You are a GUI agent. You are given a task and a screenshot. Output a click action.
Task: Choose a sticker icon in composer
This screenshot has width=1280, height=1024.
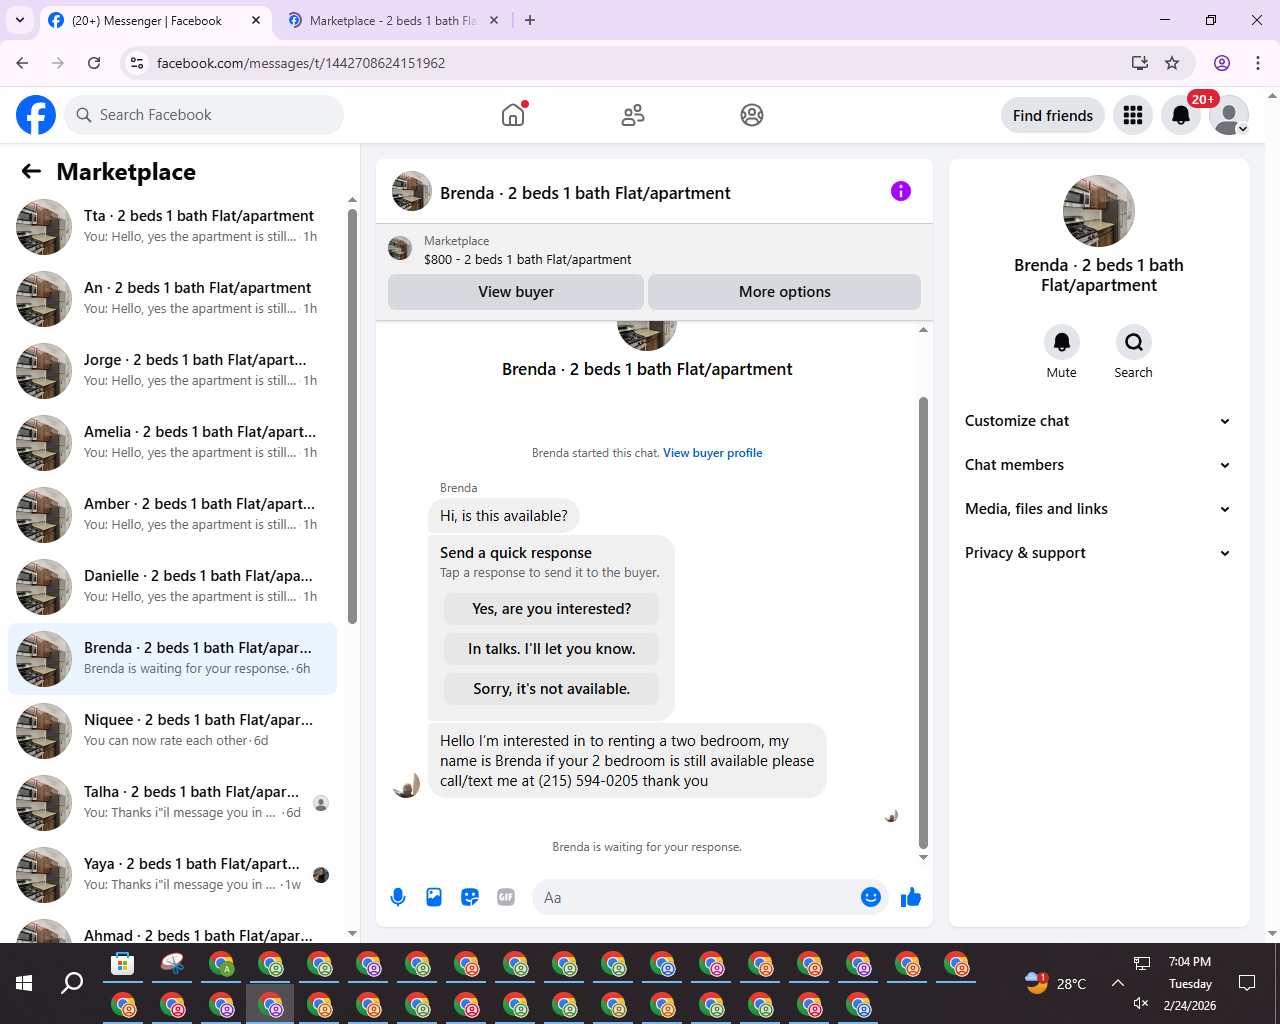point(470,897)
